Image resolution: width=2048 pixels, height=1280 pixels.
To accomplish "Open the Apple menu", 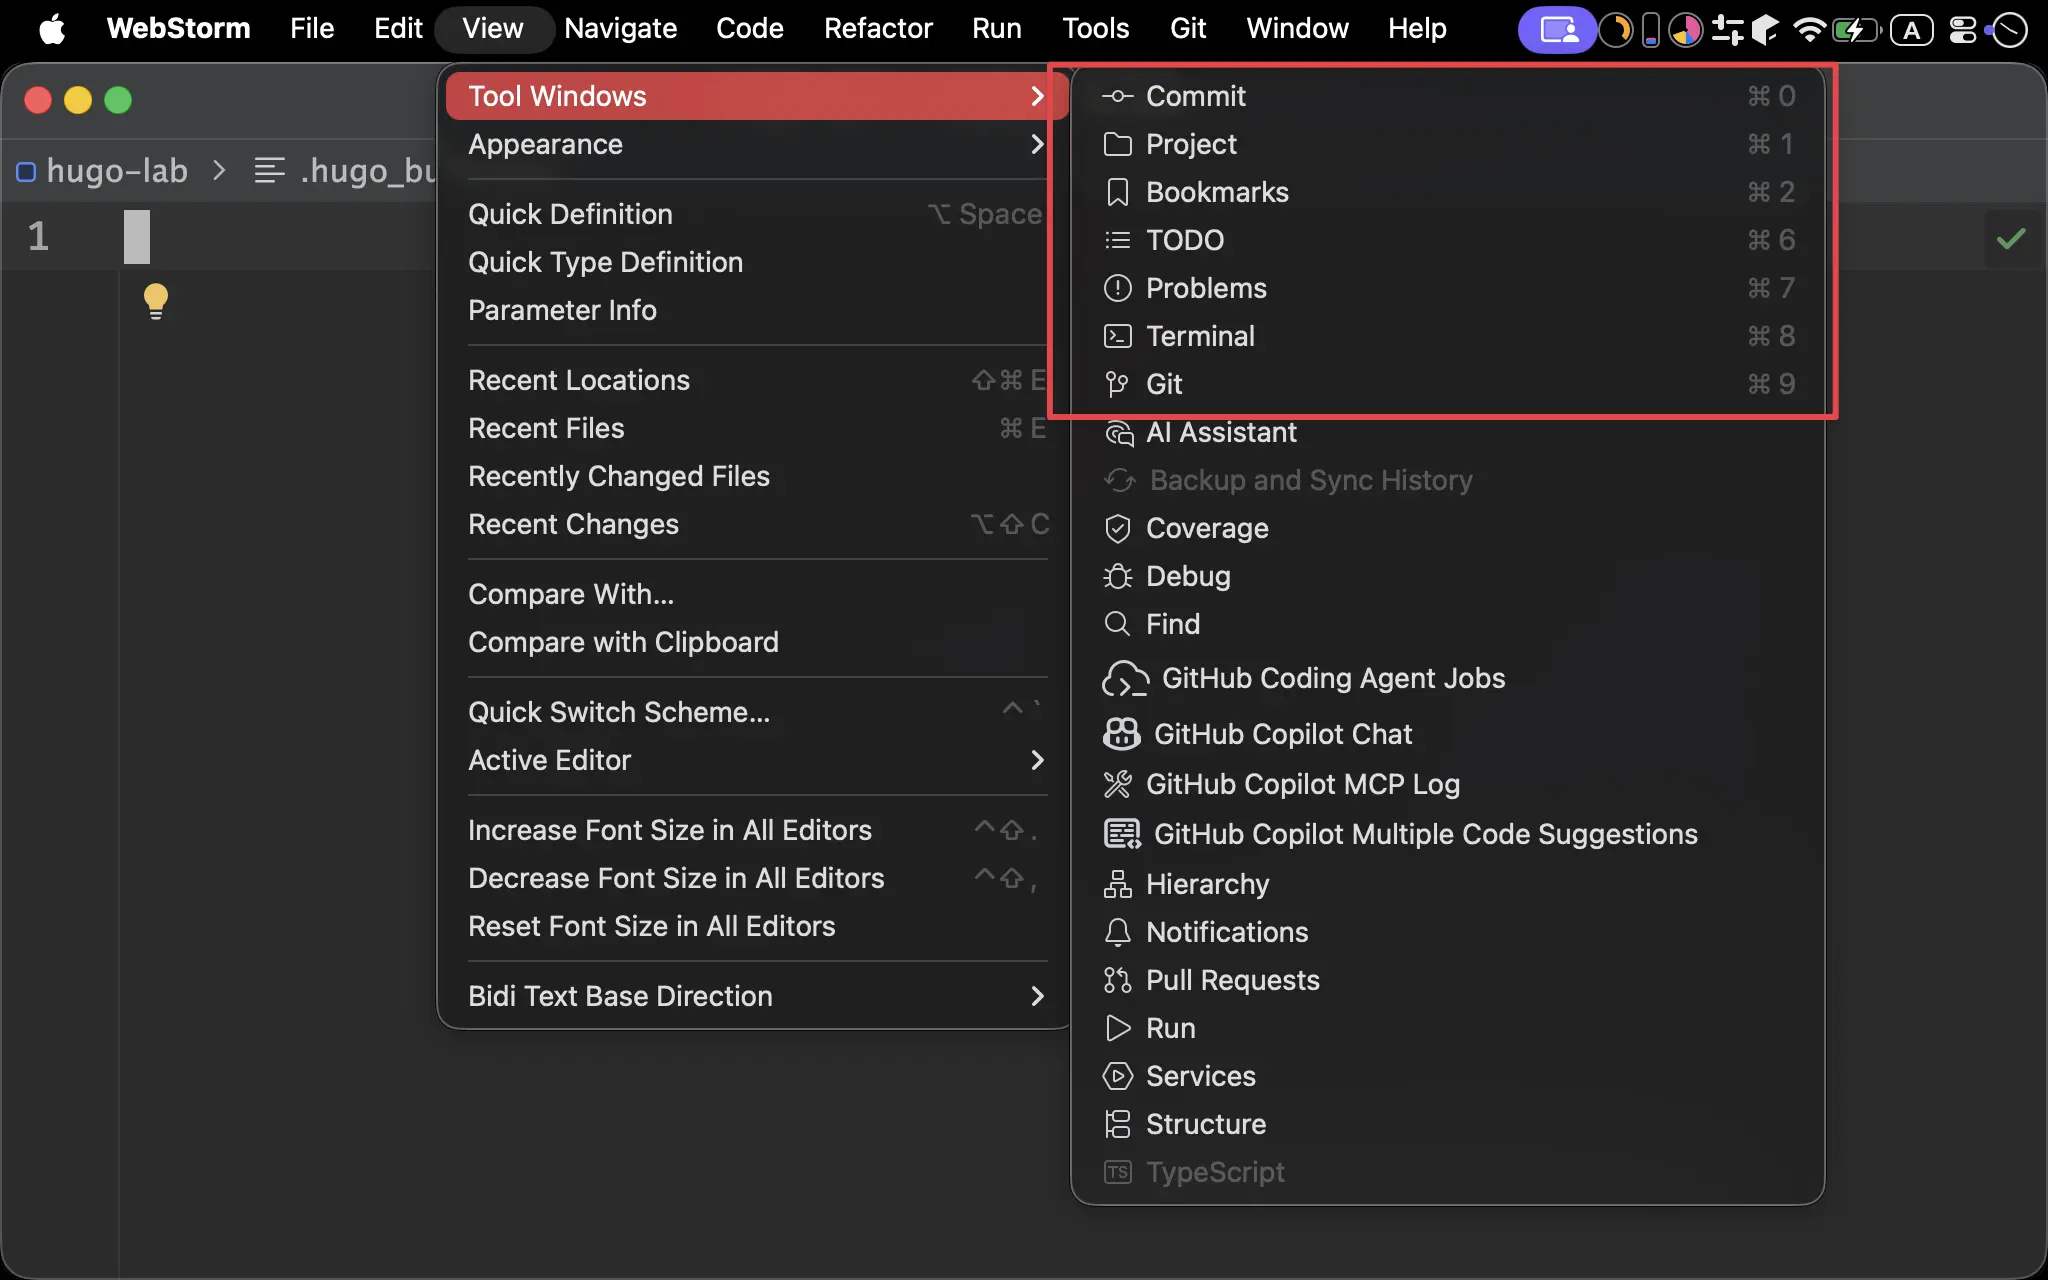I will [x=52, y=29].
